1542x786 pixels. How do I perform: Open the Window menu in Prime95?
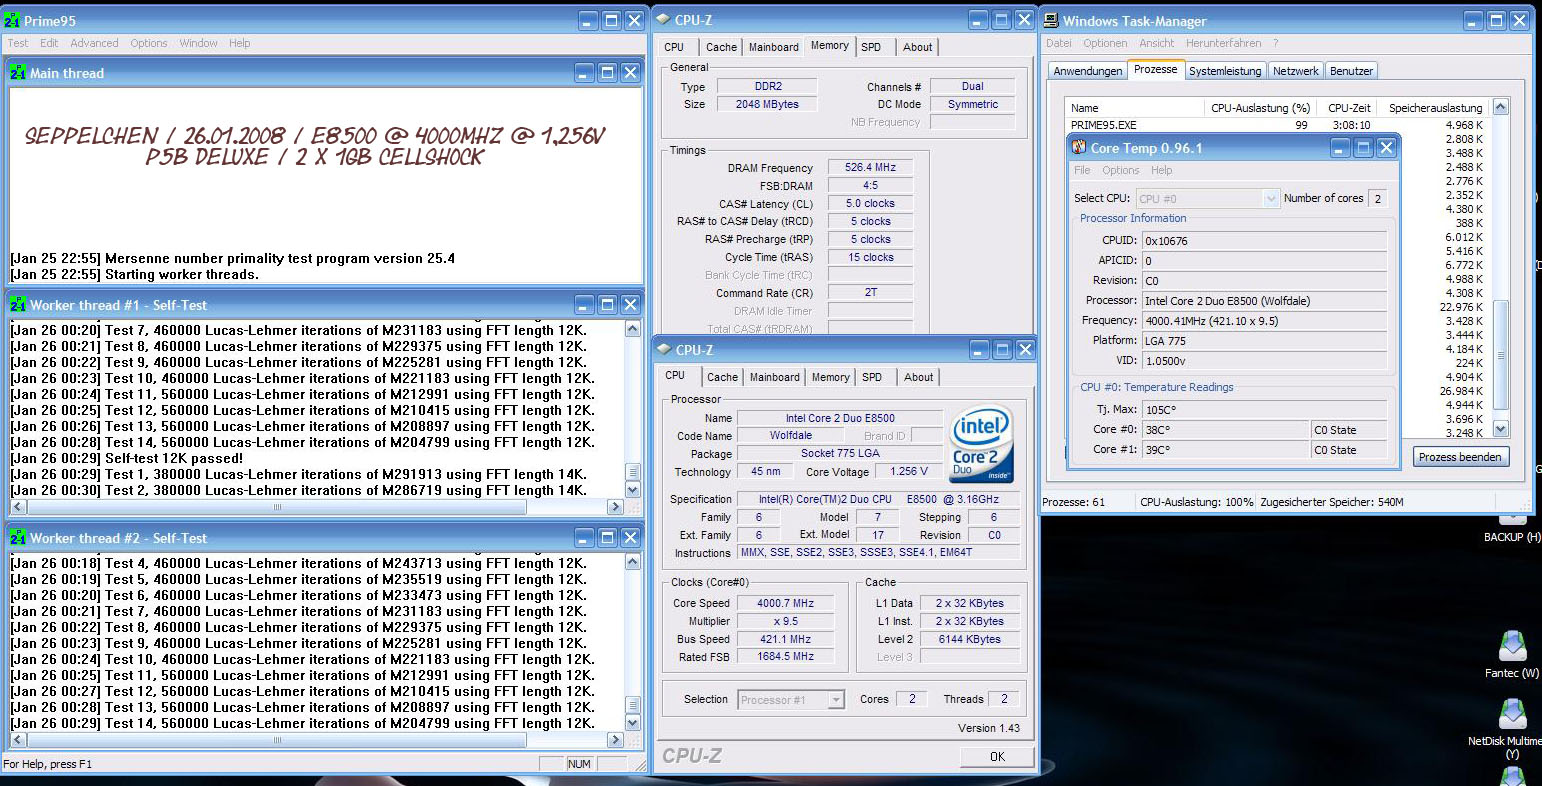pos(198,43)
